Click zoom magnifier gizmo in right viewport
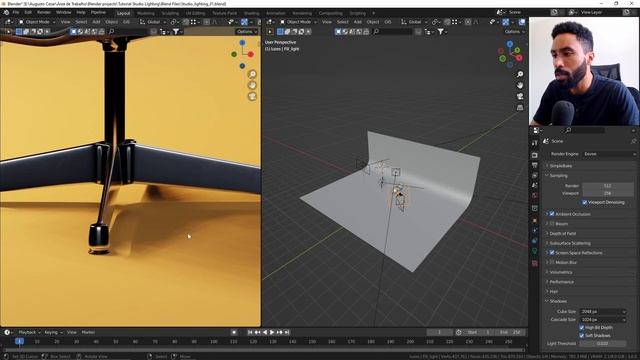The image size is (640, 360). click(x=520, y=74)
